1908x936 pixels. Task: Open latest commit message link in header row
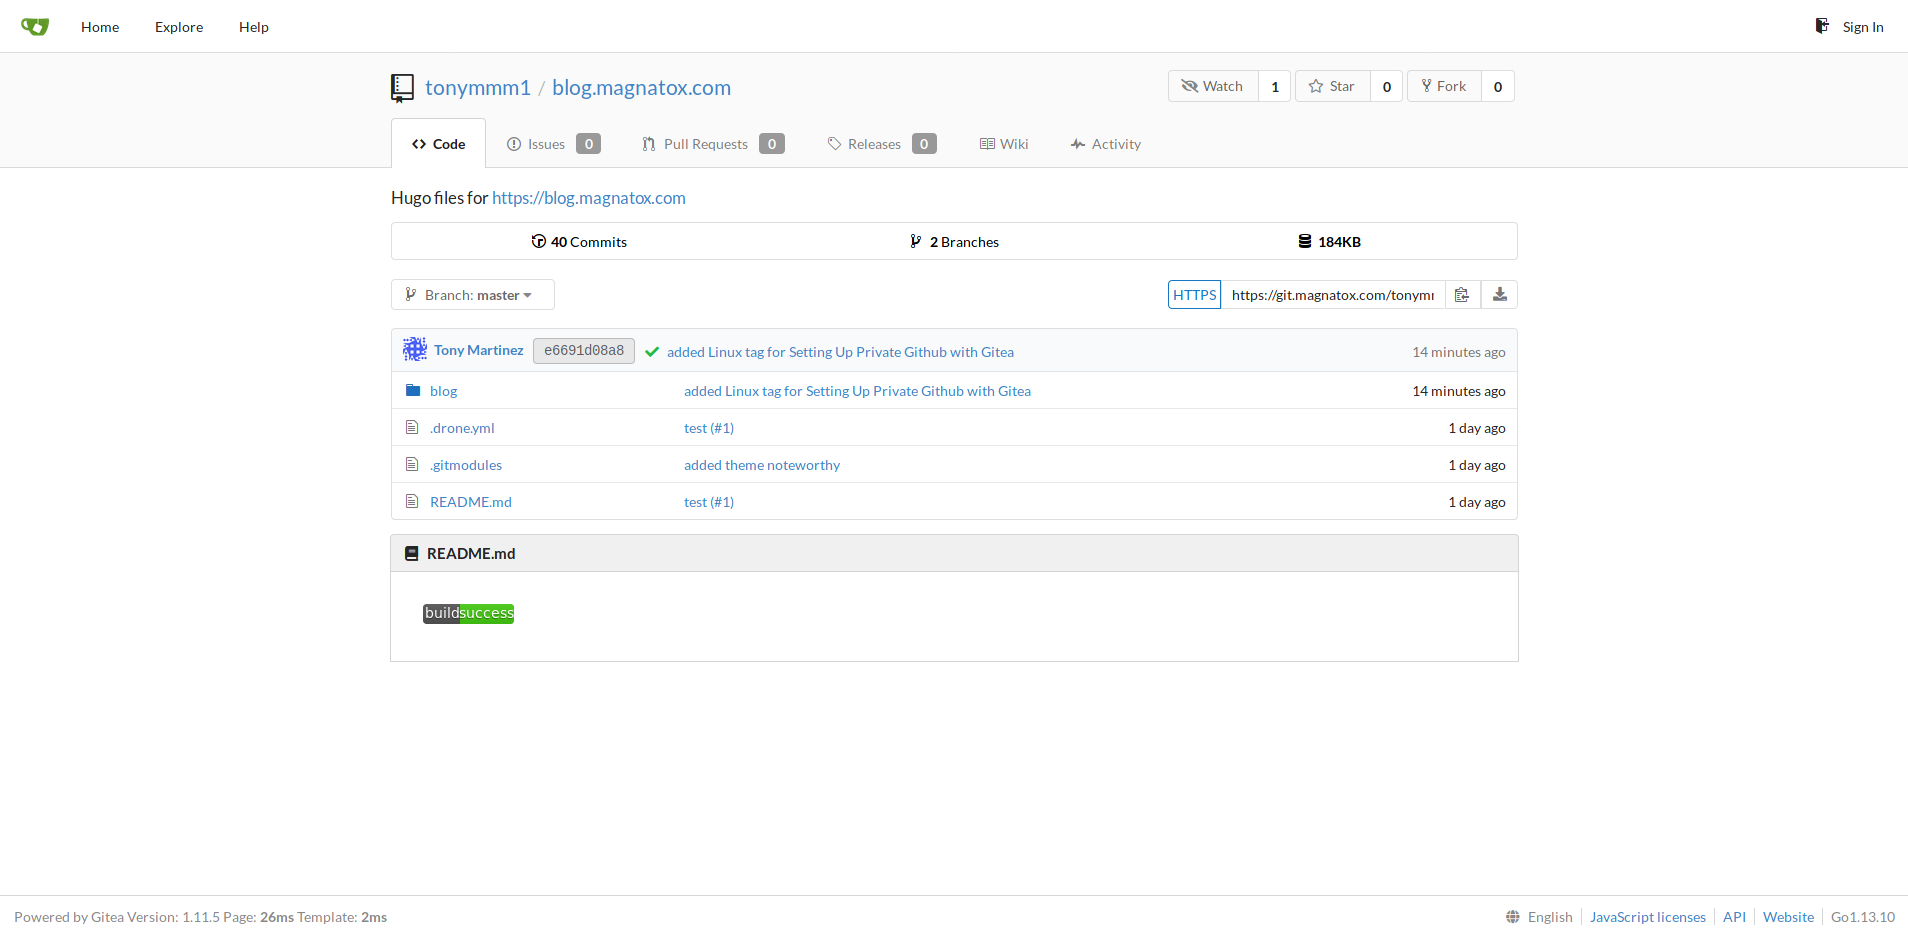tap(840, 352)
